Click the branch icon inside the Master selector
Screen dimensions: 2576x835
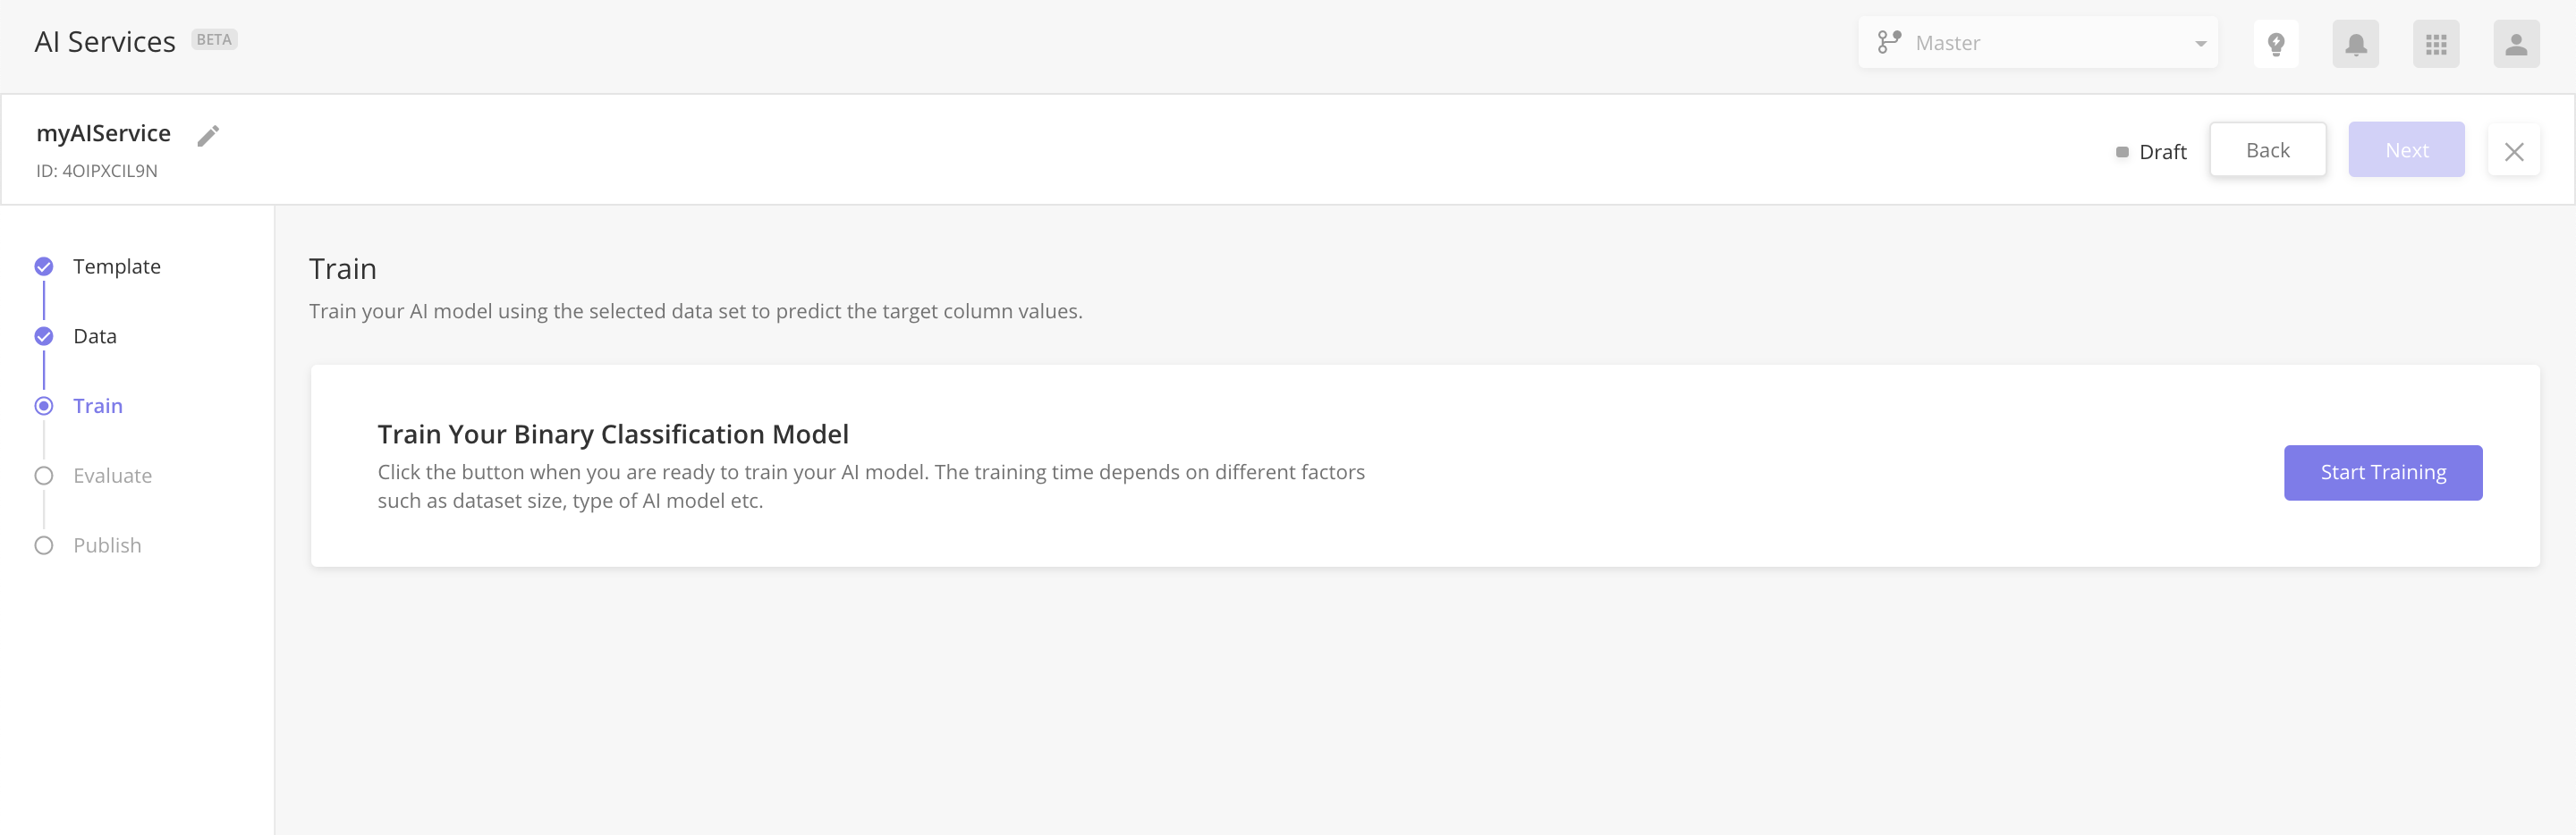[1890, 42]
